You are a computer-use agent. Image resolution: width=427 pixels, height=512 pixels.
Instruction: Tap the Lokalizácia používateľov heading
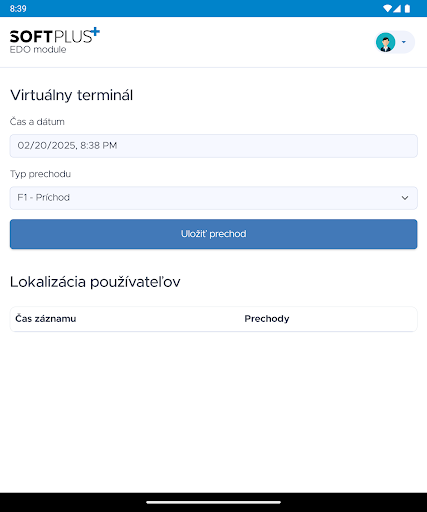click(95, 282)
